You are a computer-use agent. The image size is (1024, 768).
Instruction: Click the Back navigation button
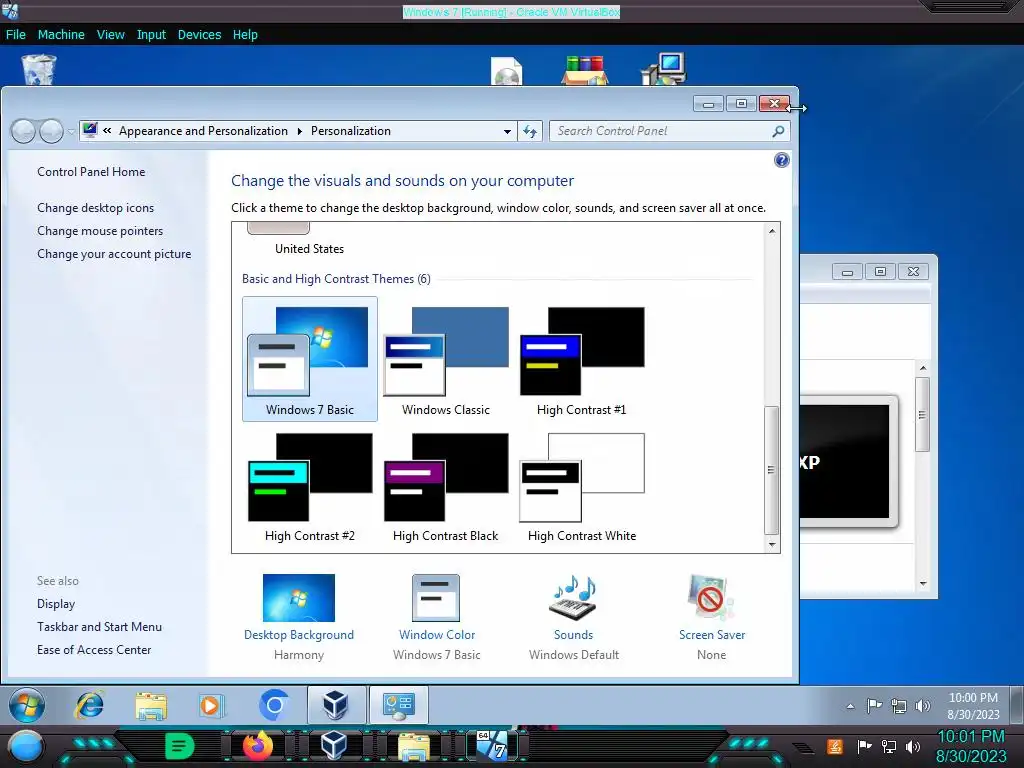click(24, 131)
